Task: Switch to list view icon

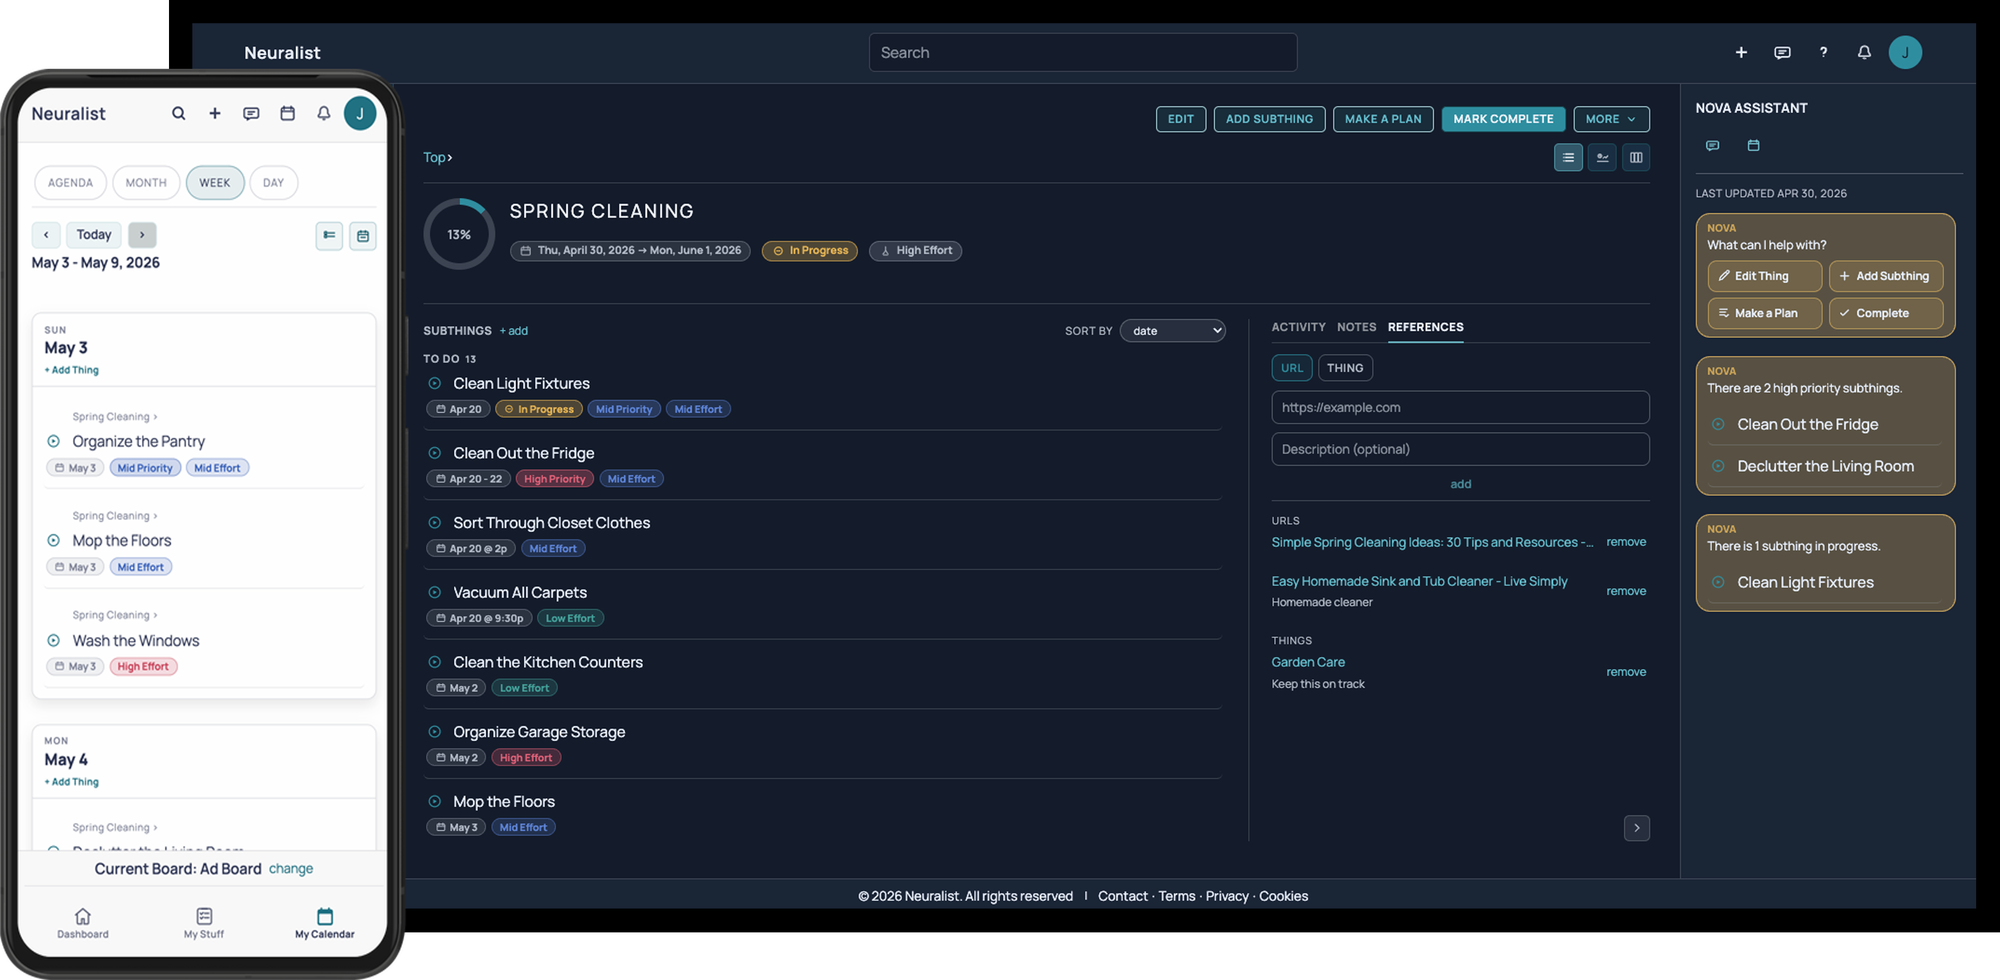Action: (x=1568, y=157)
